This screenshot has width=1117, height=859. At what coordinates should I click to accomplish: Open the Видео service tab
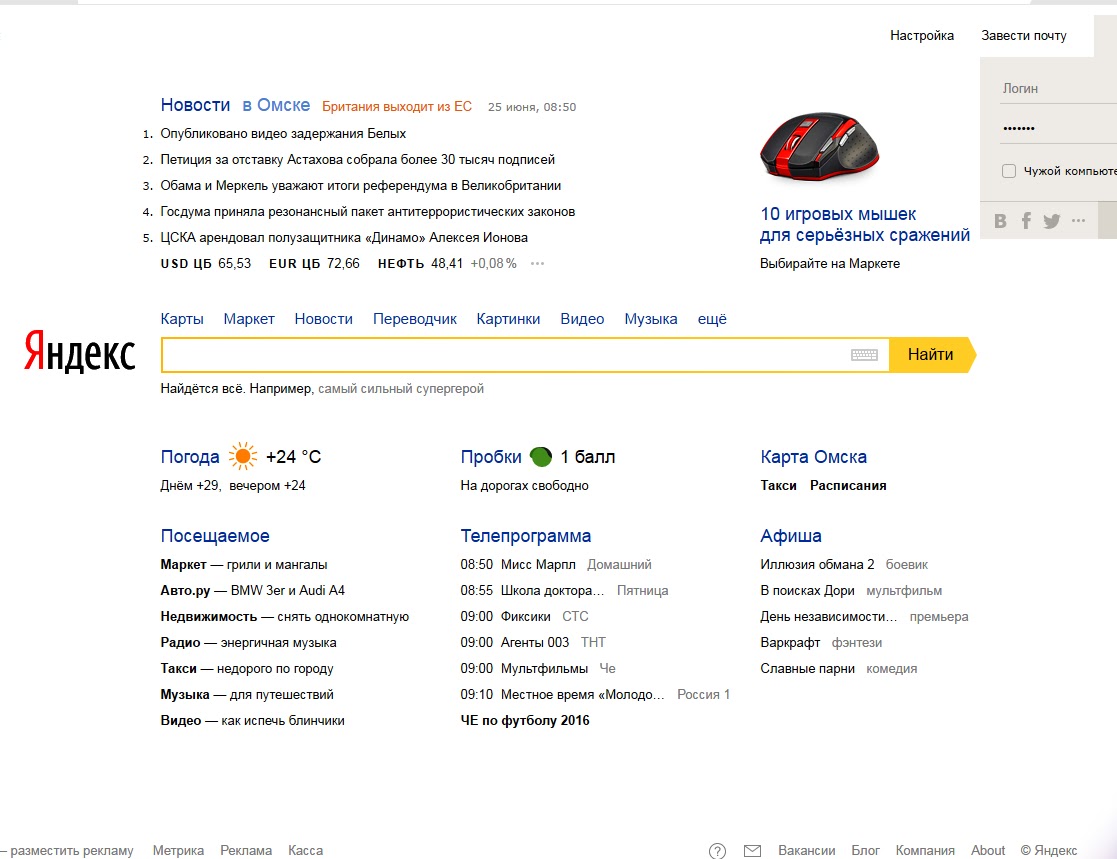[582, 319]
